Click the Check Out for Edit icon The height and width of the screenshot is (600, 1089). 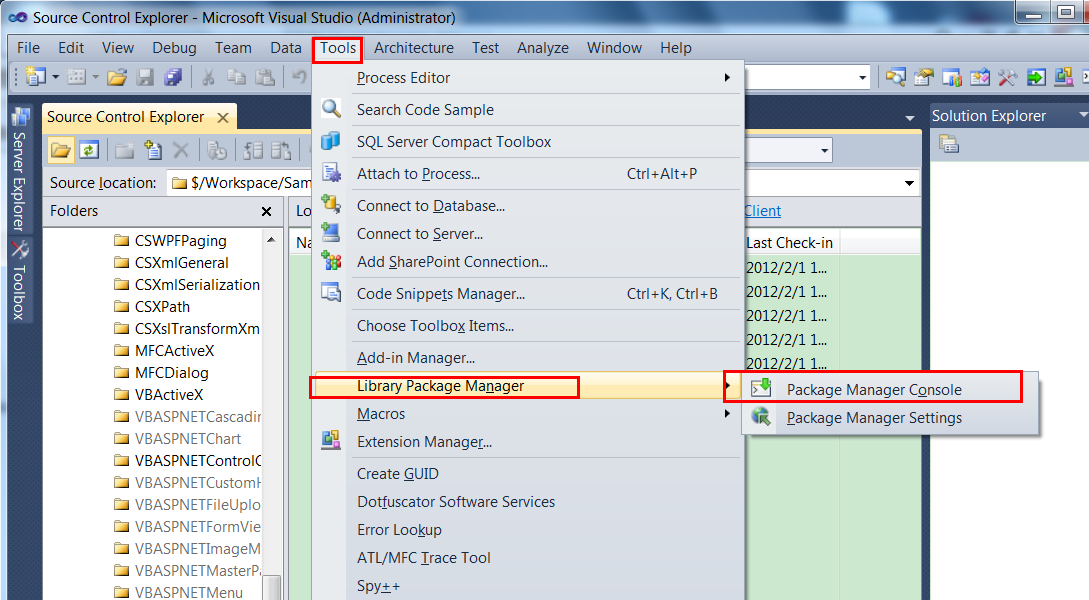(x=253, y=150)
